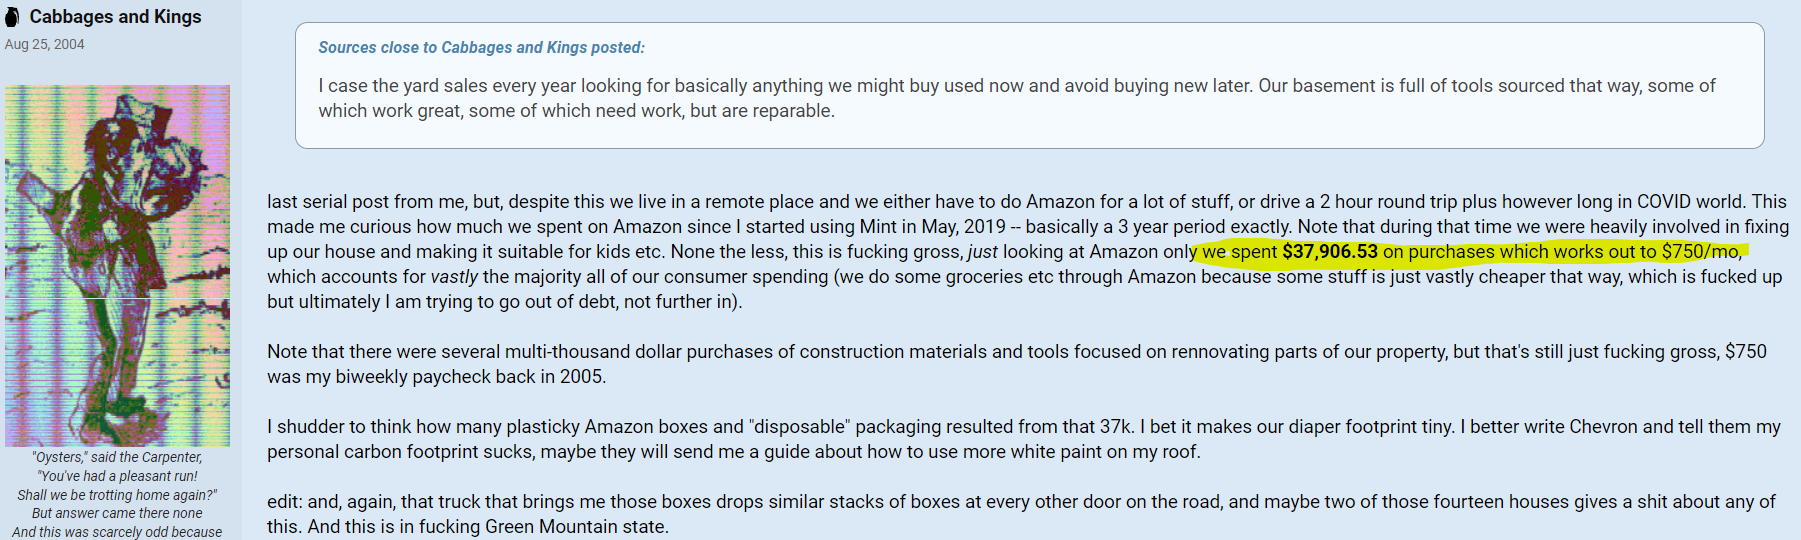Click the italic word 'vastly'
Viewport: 1801px width, 540px height.
(x=454, y=277)
